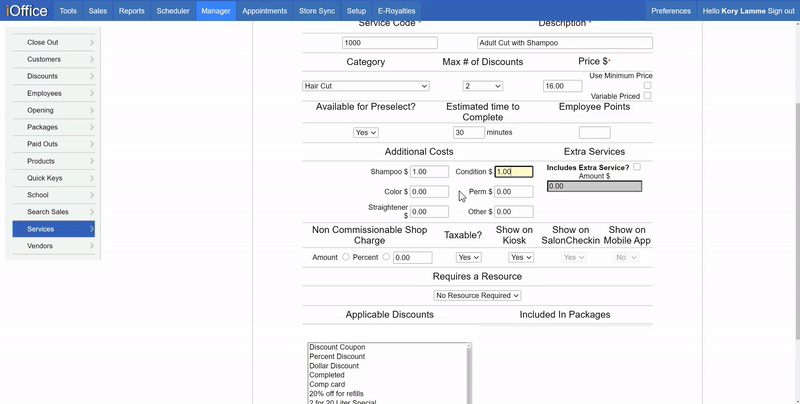Click the Service Code field
The height and width of the screenshot is (404, 800).
(390, 43)
